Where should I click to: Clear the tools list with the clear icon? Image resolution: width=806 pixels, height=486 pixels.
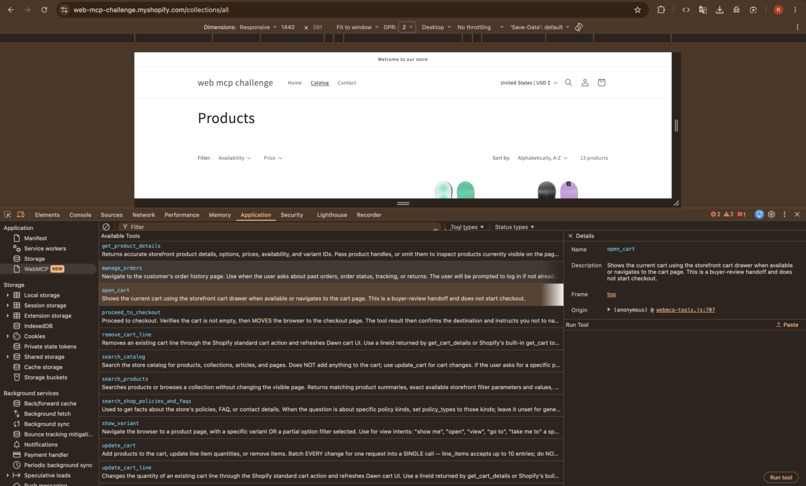(106, 227)
